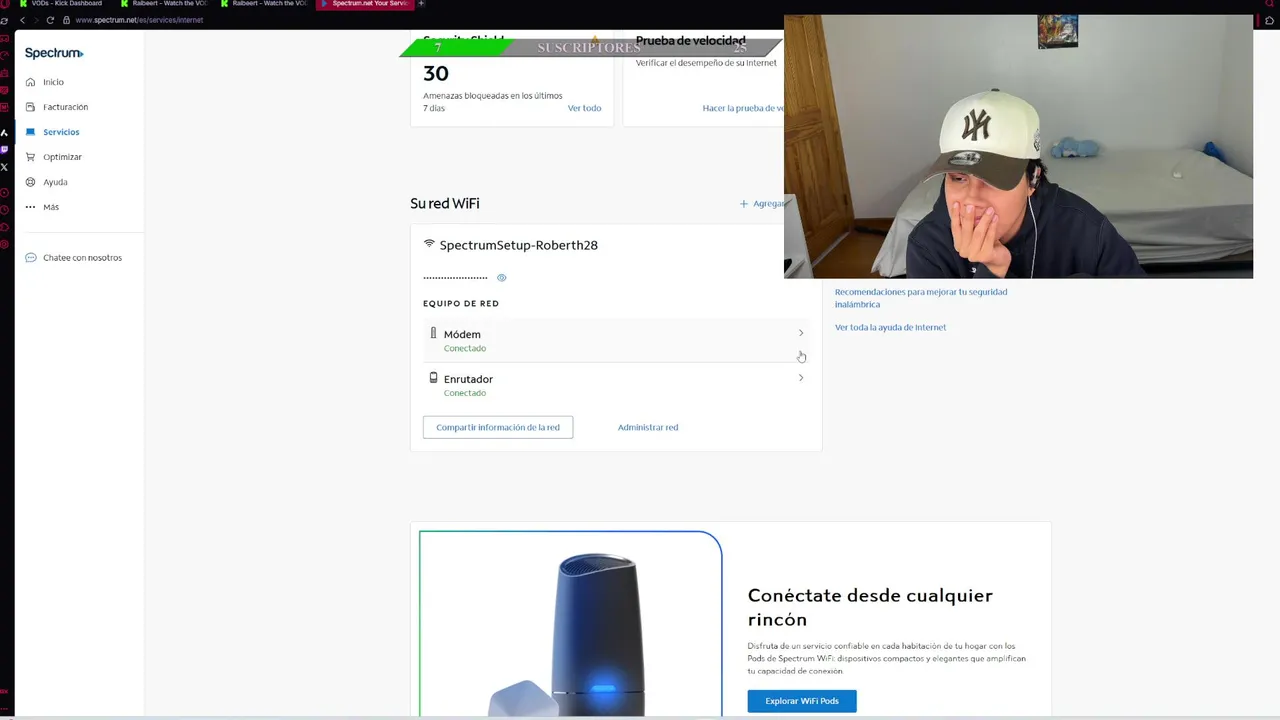The height and width of the screenshot is (720, 1280).
Task: Click the plus icon beside Agregar
Action: click(743, 204)
